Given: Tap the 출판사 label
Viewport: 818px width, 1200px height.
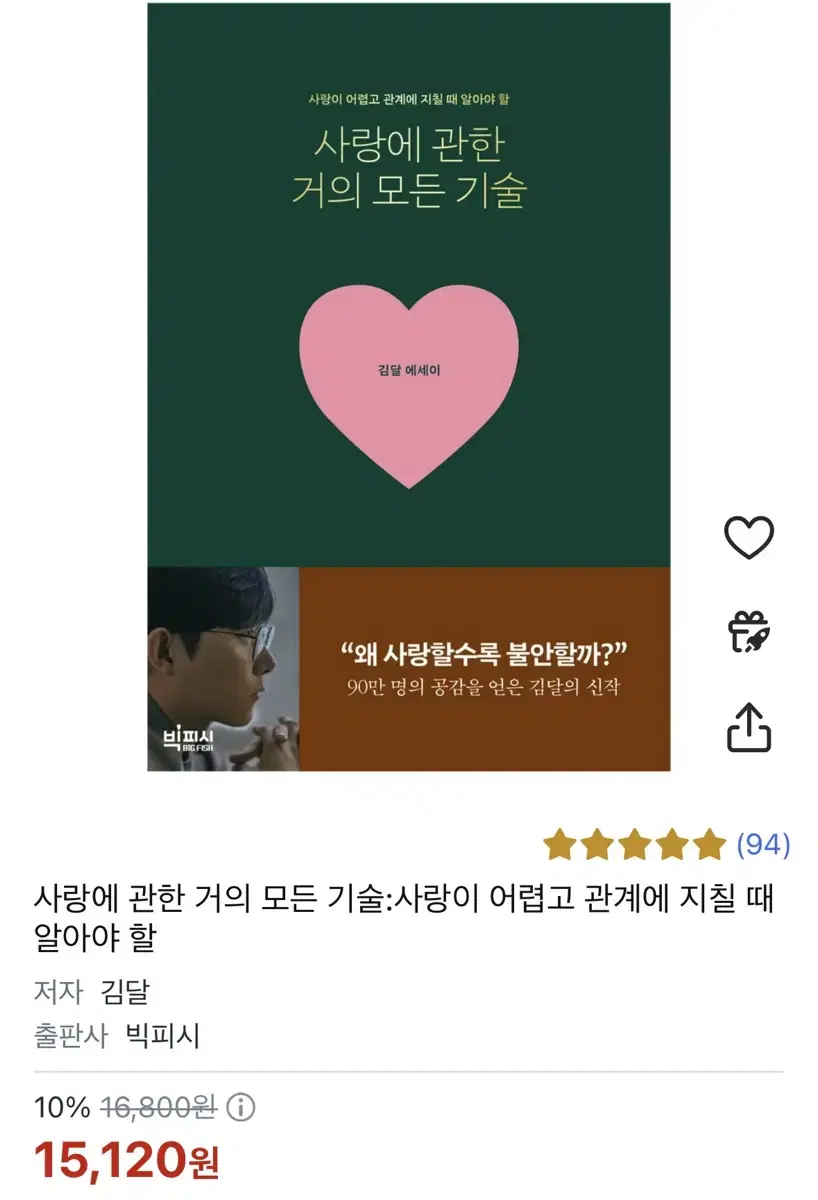Looking at the screenshot, I should [70, 1035].
